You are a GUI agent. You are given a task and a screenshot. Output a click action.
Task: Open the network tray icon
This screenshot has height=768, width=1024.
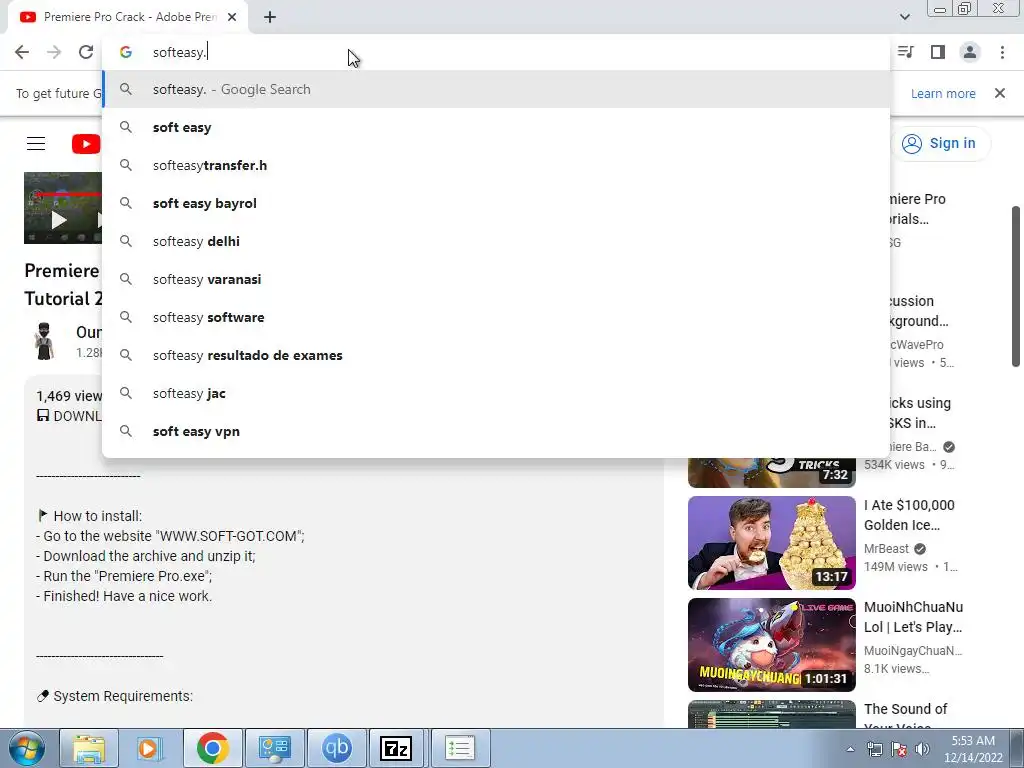coord(874,749)
